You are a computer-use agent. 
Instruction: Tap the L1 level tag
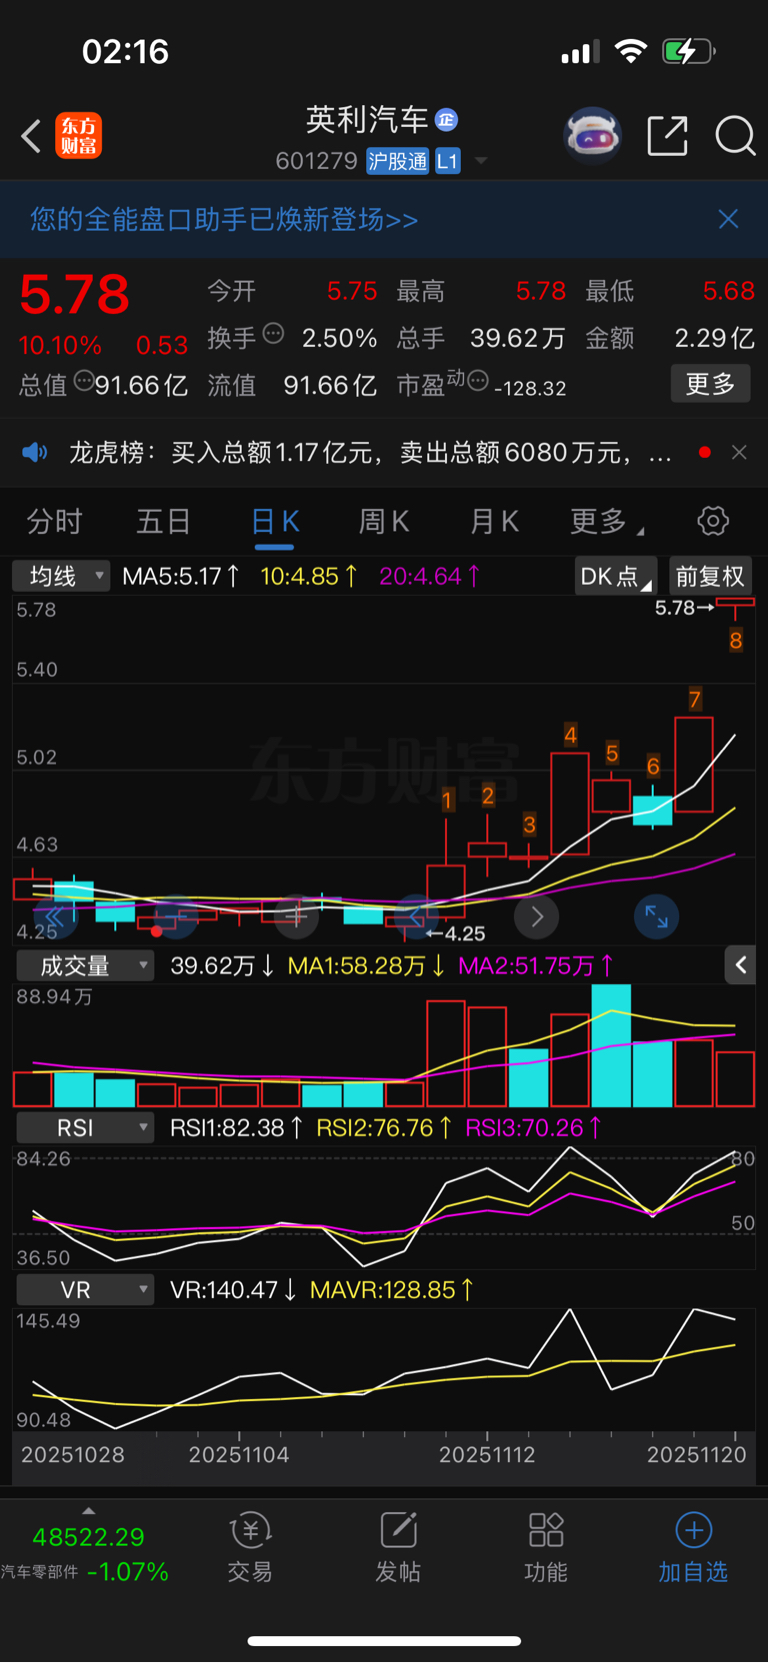click(x=447, y=161)
